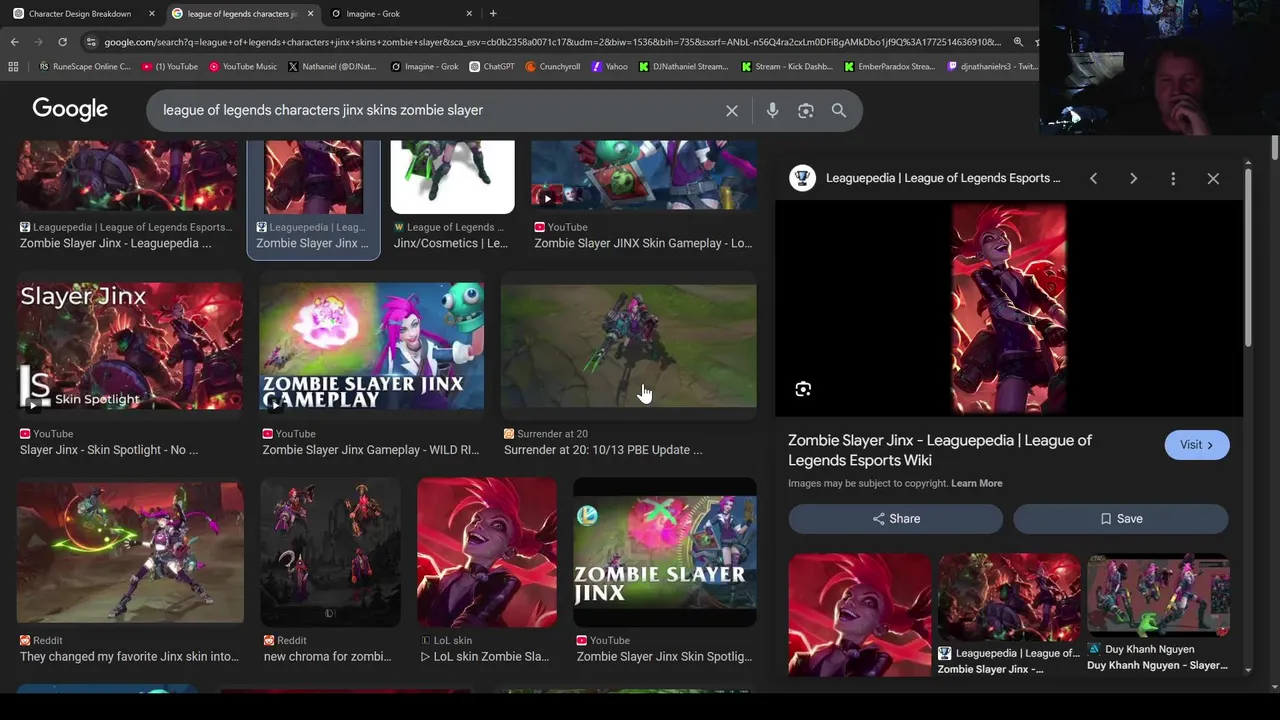Open Zombie Slayer Jinx Gameplay Wild Rift thumbnail

371,346
